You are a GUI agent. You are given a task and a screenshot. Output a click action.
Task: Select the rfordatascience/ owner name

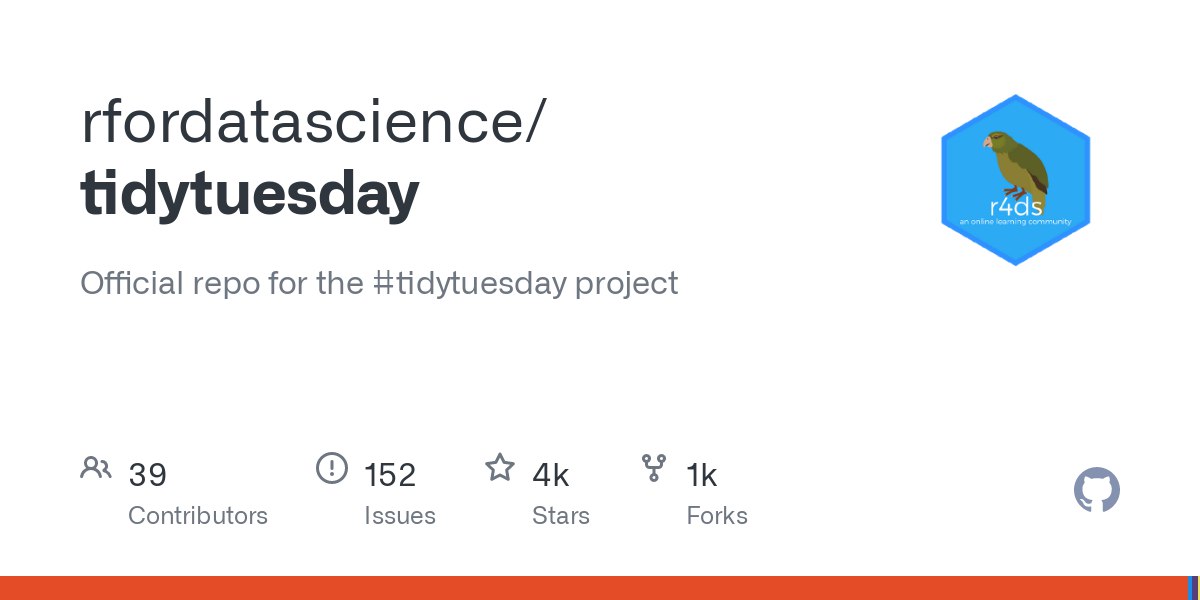[x=314, y=122]
